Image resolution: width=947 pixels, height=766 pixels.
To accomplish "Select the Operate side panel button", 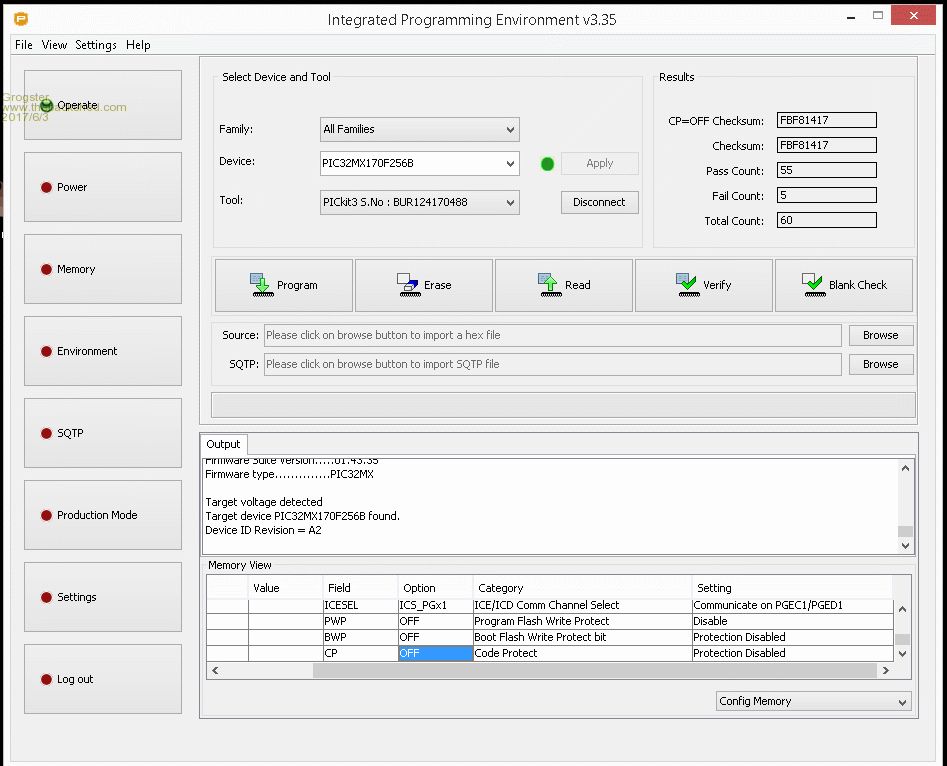I will pos(103,105).
